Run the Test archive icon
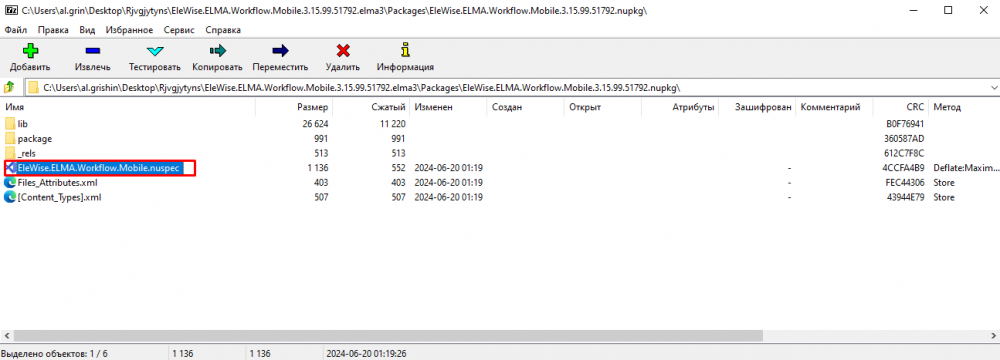This screenshot has height=360, width=1000. click(x=155, y=50)
